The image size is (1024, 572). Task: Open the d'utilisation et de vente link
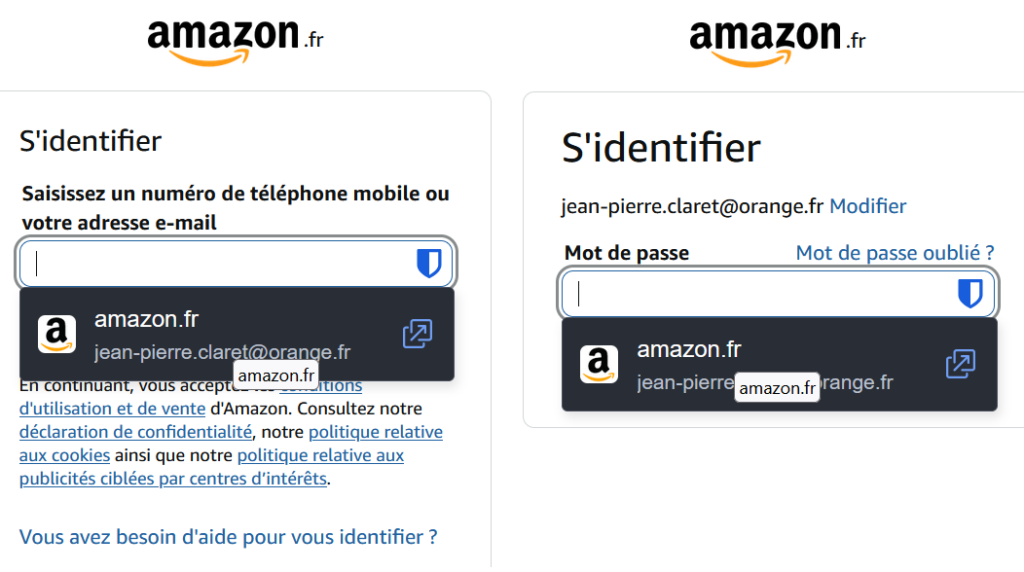(x=112, y=409)
